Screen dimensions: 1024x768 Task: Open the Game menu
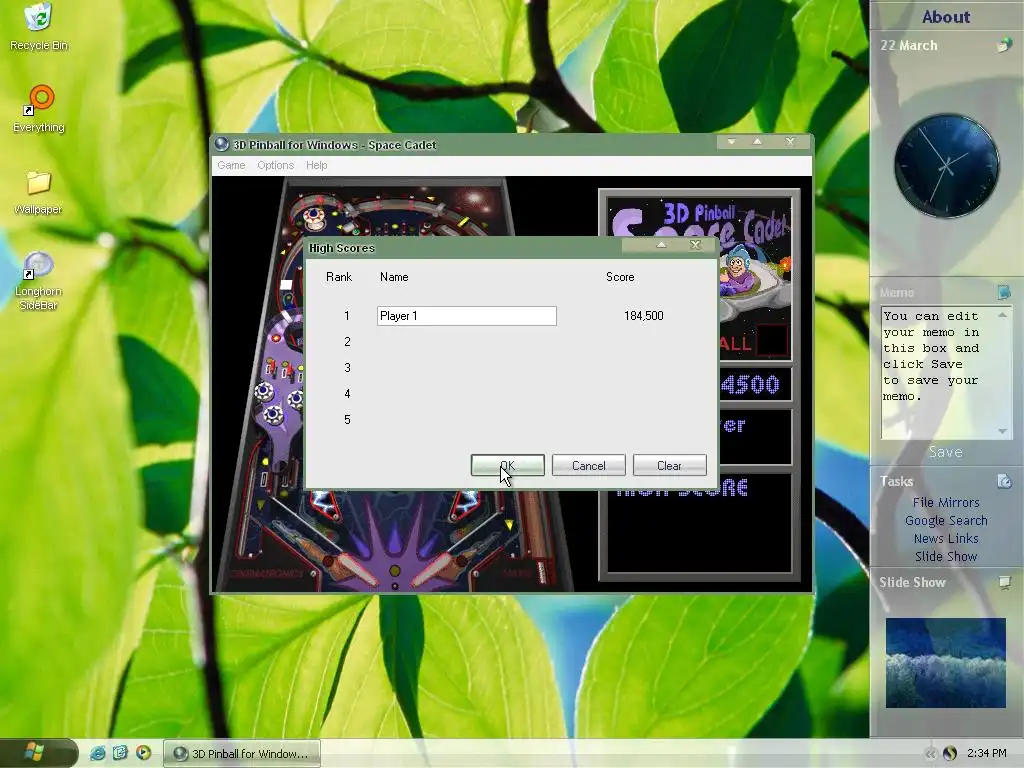pos(231,165)
